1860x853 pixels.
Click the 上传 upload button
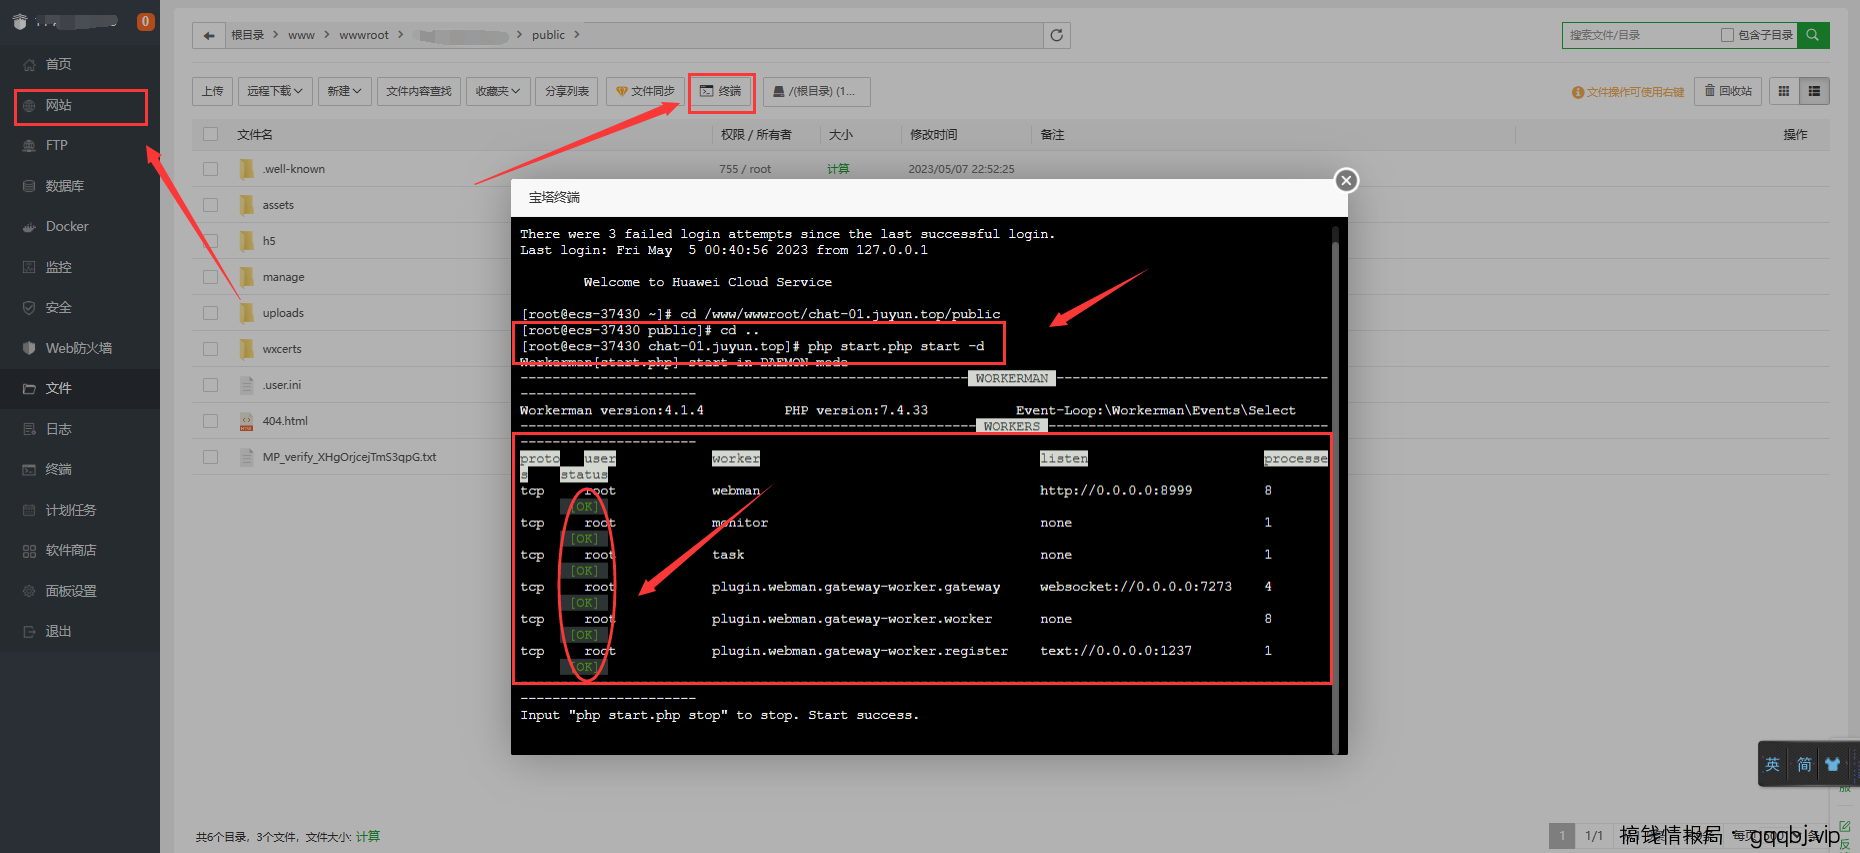[213, 91]
